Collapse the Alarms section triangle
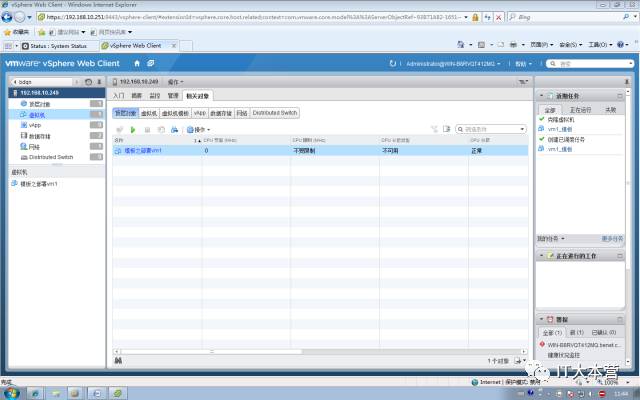Screen dimensions: 640x400 point(542,319)
